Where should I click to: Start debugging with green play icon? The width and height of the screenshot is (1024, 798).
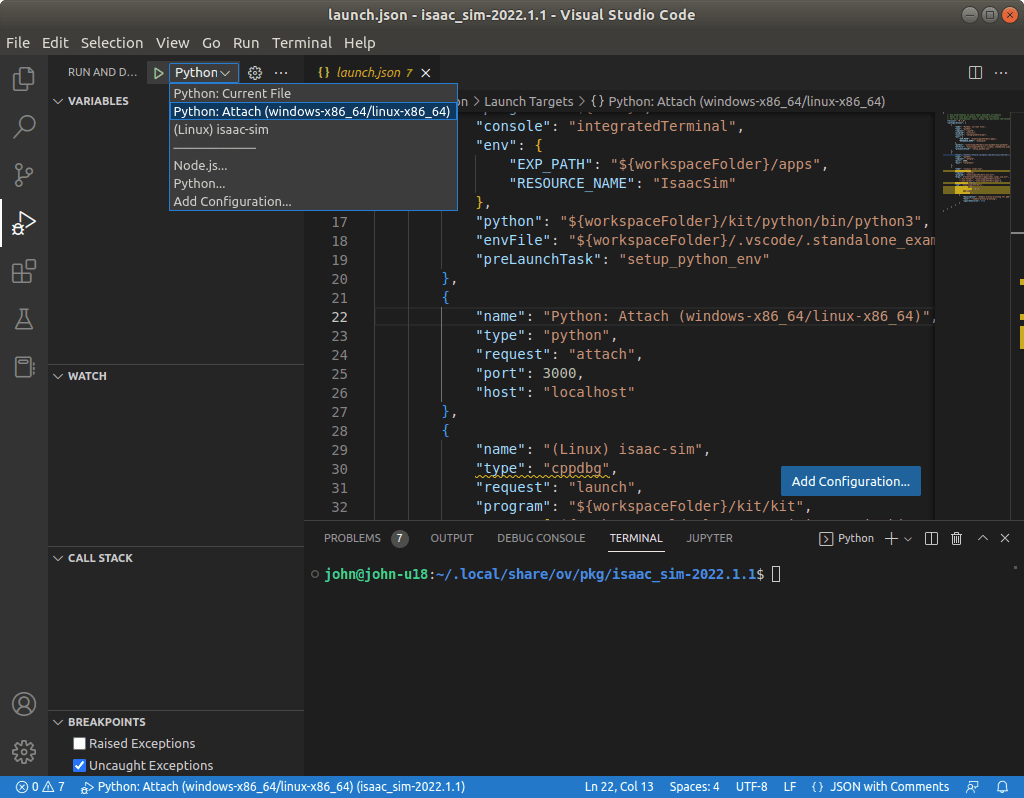[x=158, y=73]
